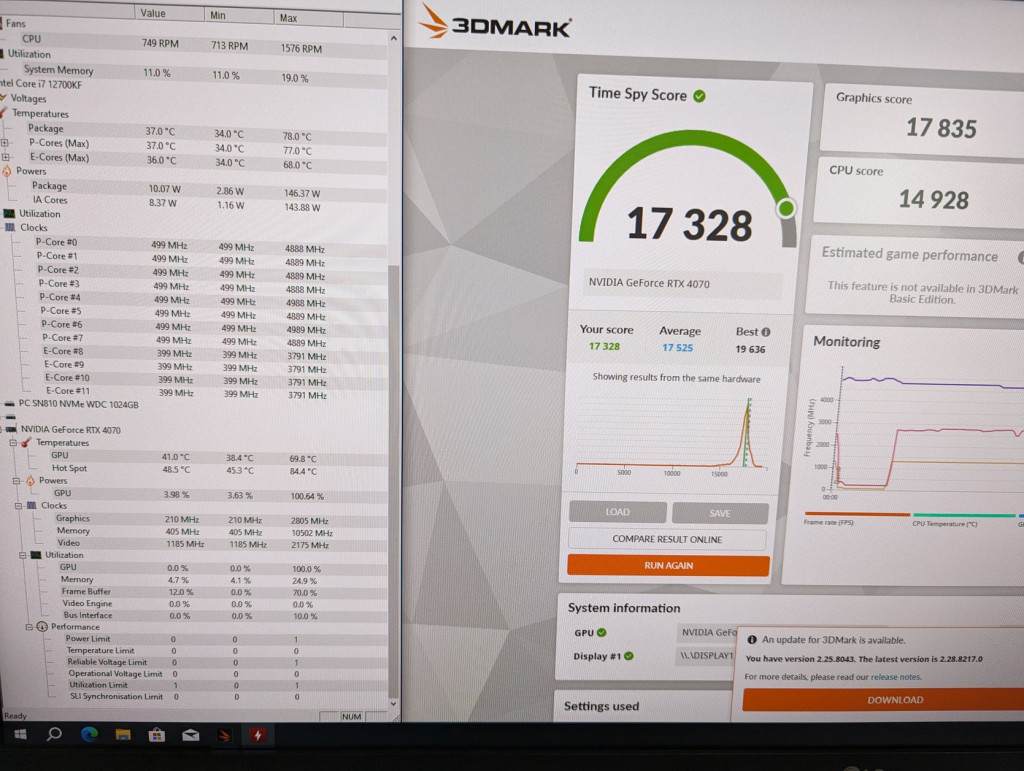The image size is (1024, 771).
Task: Click Best score 19 636
Action: coord(750,349)
